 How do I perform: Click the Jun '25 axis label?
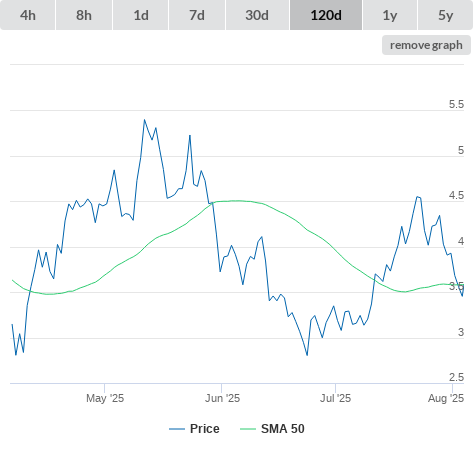point(222,398)
